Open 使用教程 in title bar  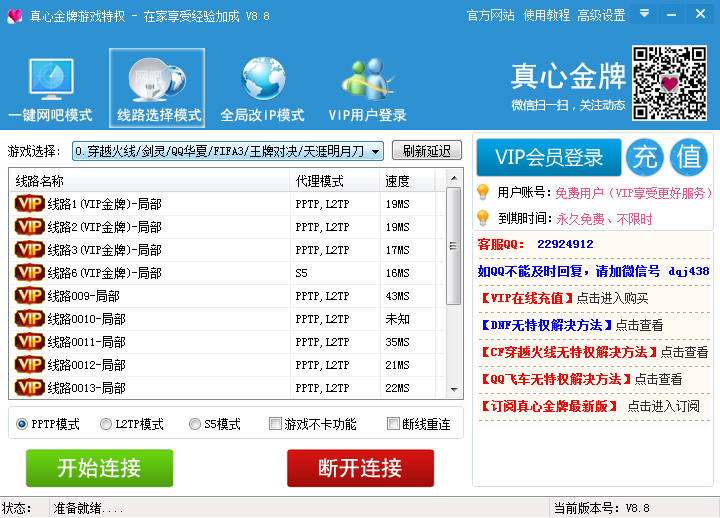point(546,16)
